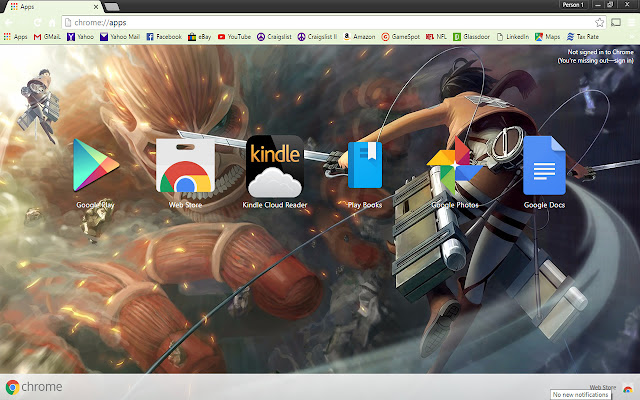Open the NFL bookmark
The width and height of the screenshot is (640, 400).
click(436, 37)
